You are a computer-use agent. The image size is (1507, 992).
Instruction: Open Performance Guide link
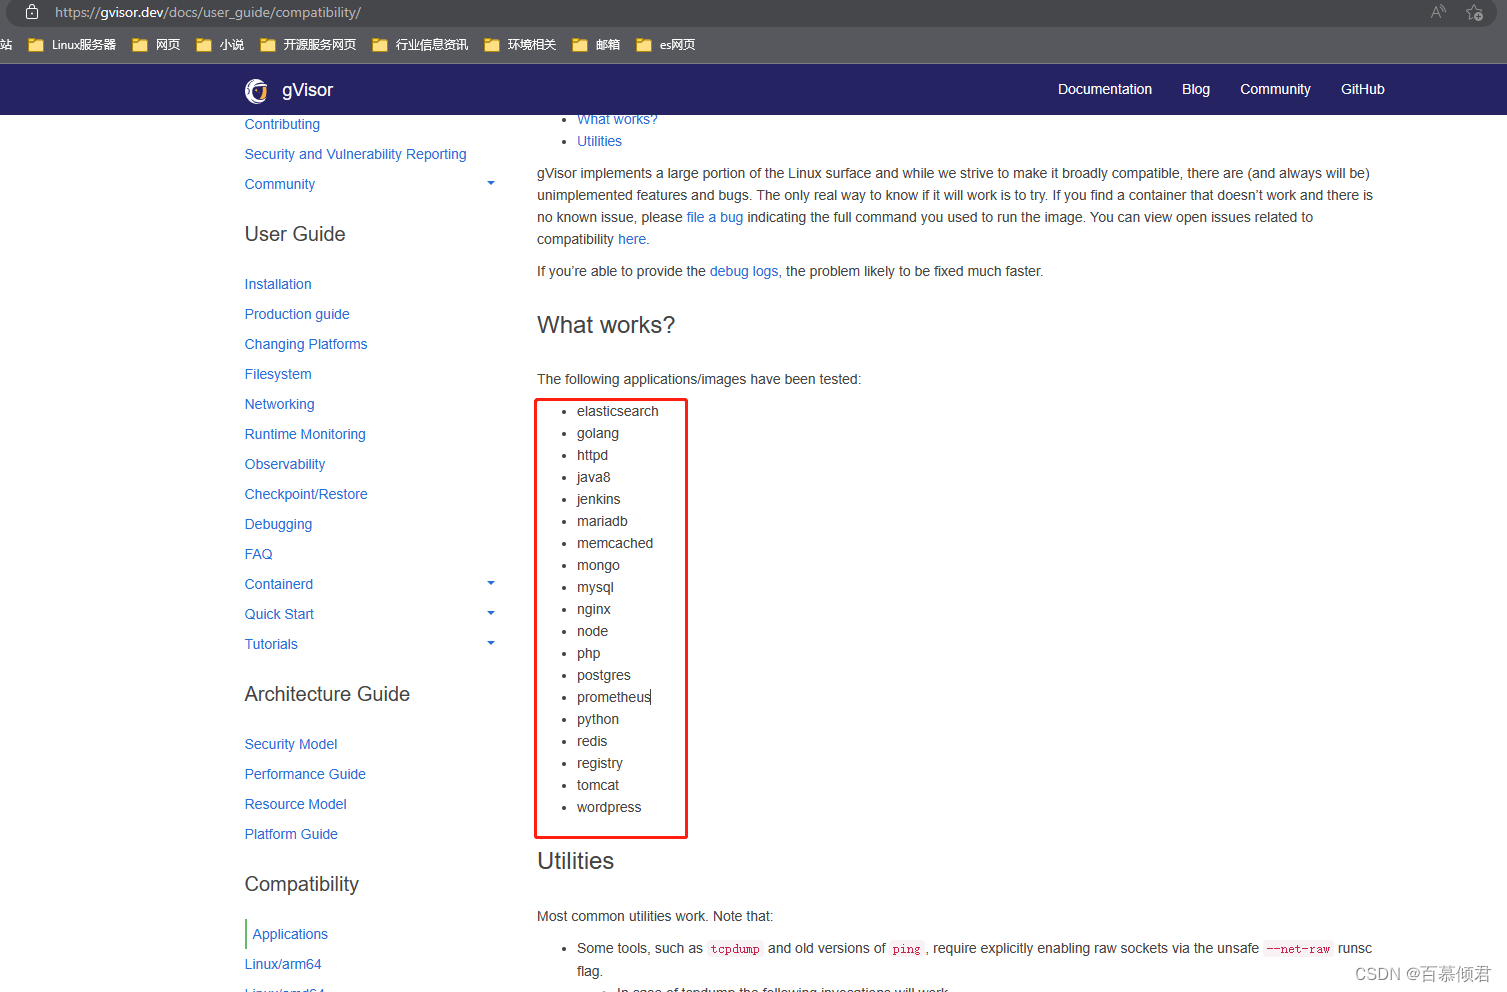[305, 774]
